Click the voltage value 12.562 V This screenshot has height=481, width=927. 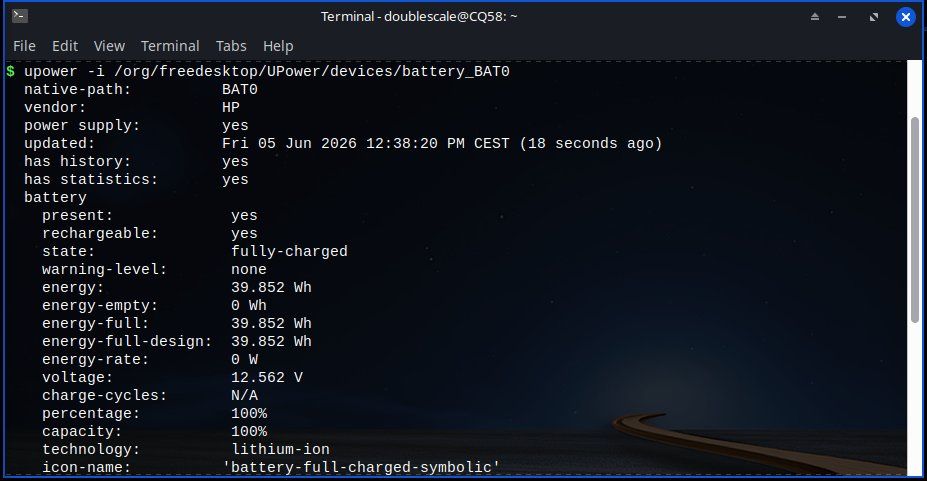[x=267, y=378]
